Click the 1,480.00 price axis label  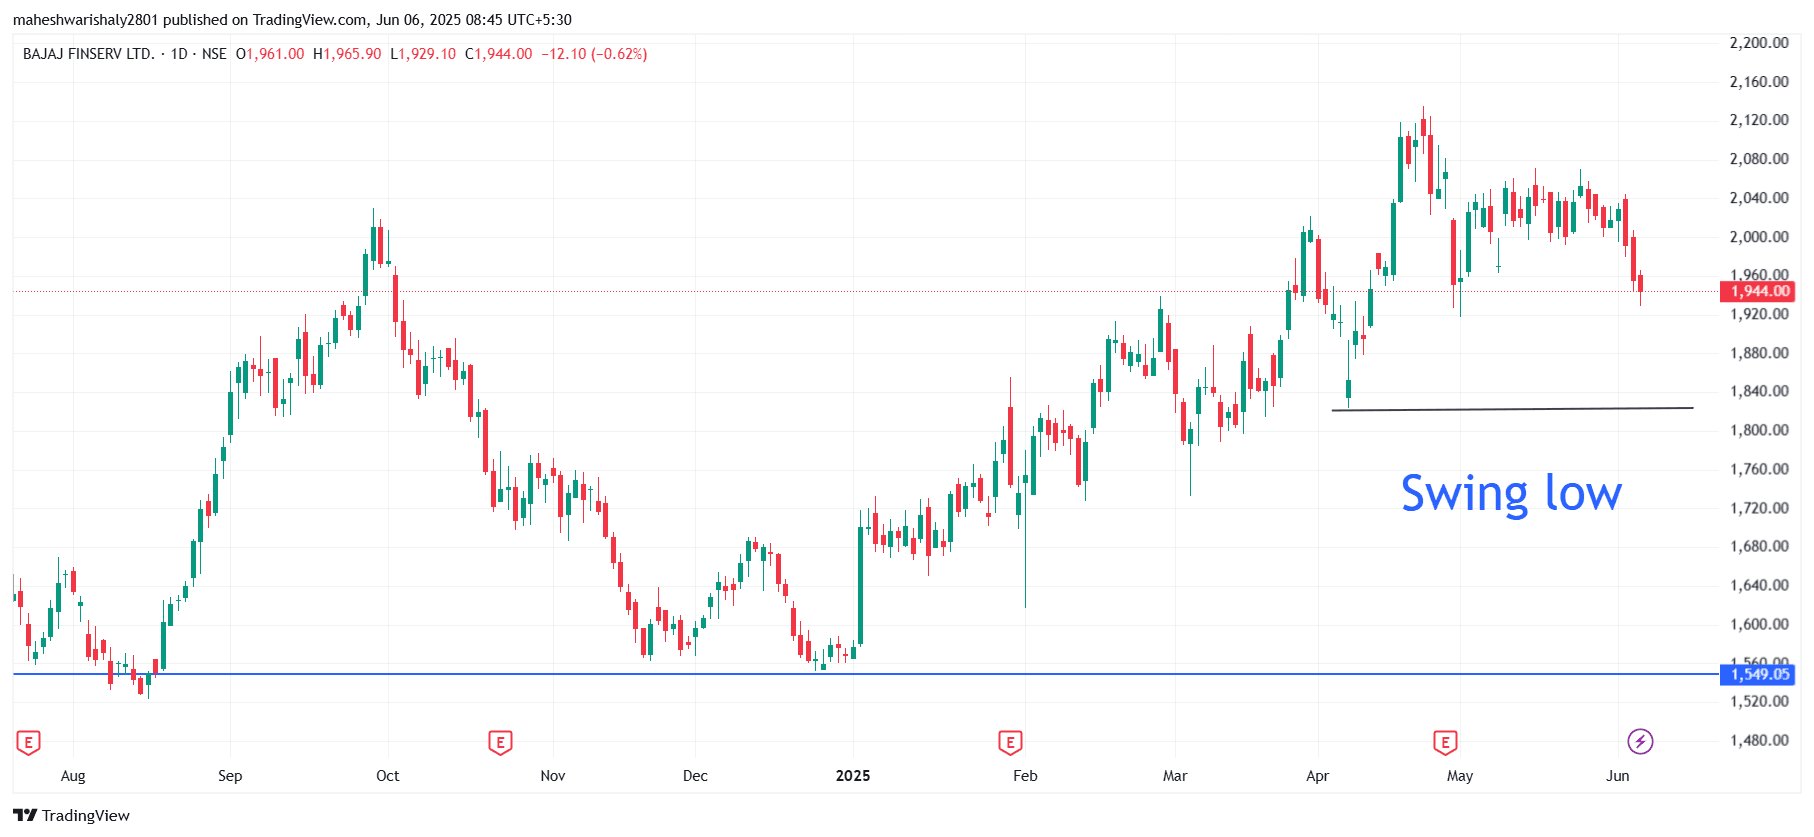click(x=1759, y=740)
